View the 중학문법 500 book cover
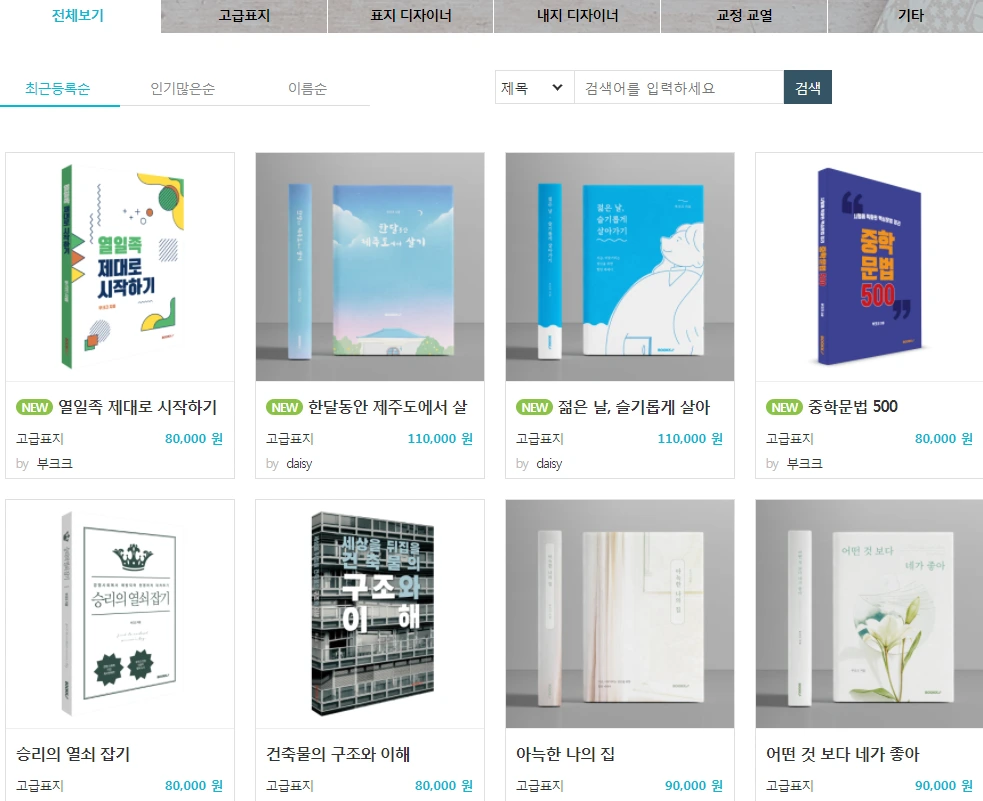This screenshot has width=983, height=801. tap(870, 267)
